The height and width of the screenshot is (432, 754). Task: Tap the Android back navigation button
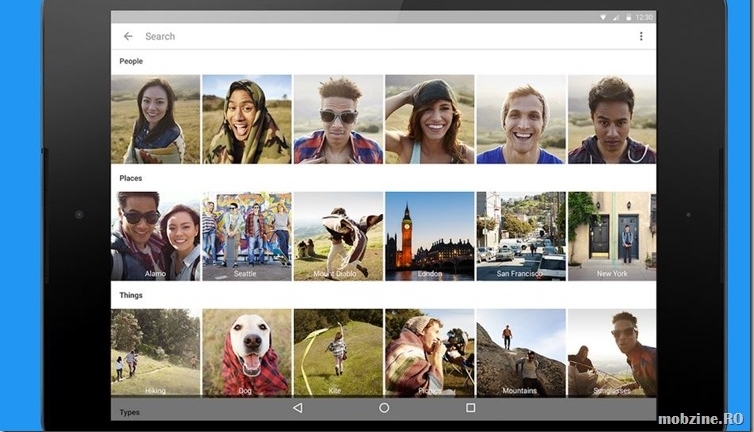coord(298,408)
